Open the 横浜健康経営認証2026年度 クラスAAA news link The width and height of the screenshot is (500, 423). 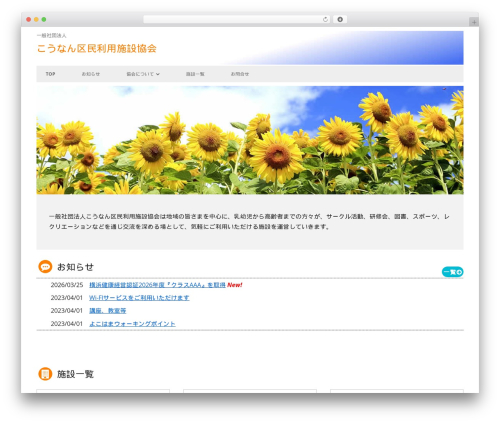[x=157, y=285]
